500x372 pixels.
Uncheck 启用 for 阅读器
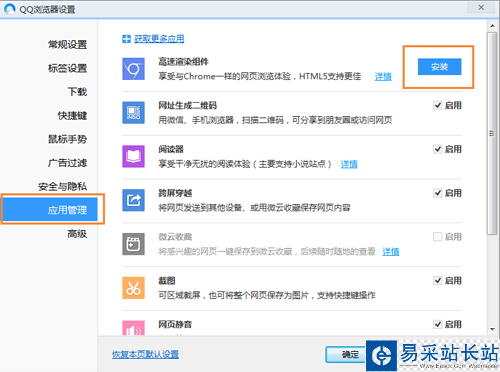[437, 149]
